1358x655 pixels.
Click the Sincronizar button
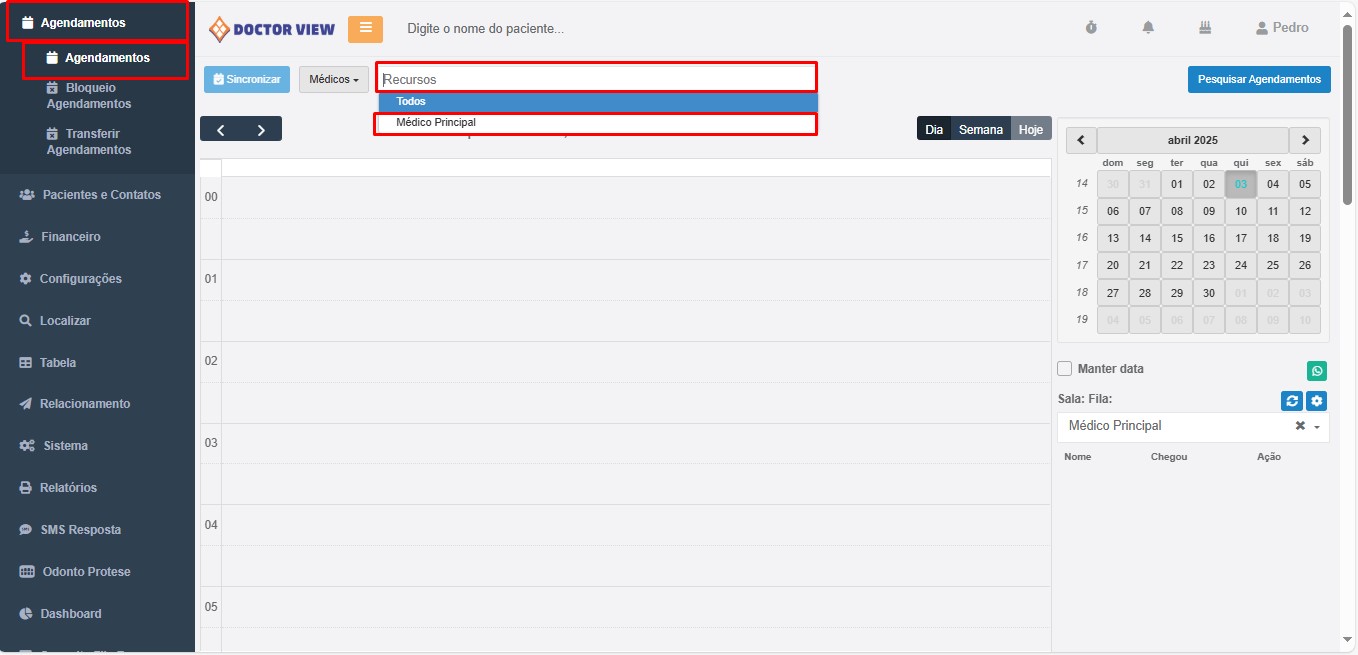[246, 79]
